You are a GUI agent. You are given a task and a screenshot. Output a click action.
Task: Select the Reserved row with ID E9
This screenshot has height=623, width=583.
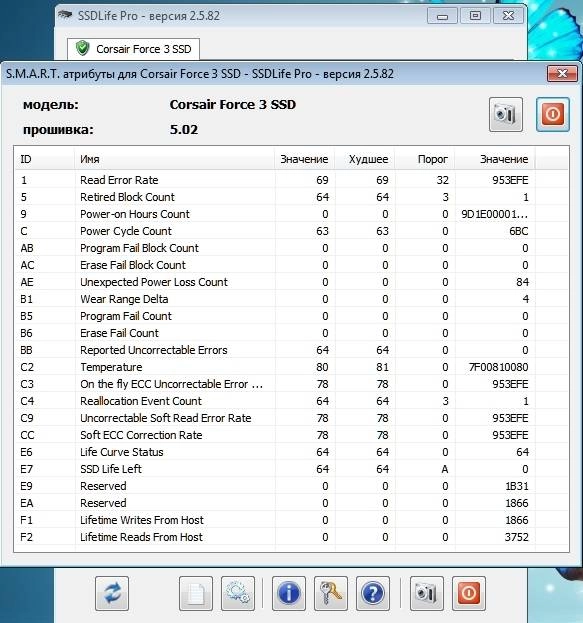pyautogui.click(x=291, y=486)
